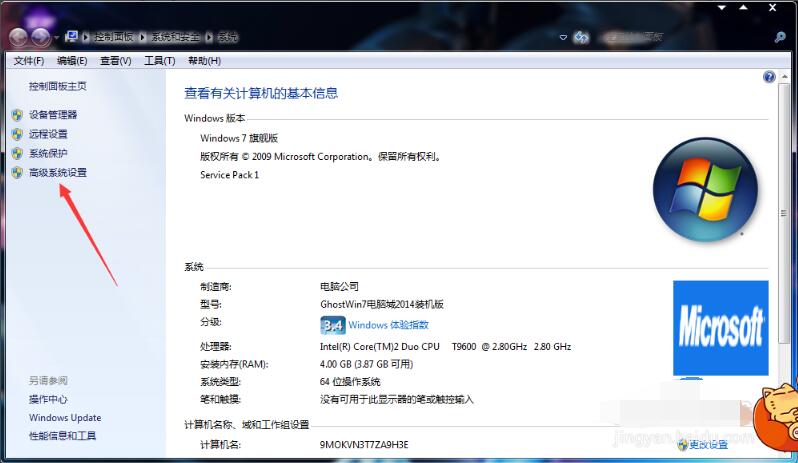Click shield icon beside 系统保护
This screenshot has width=798, height=463.
(x=17, y=154)
